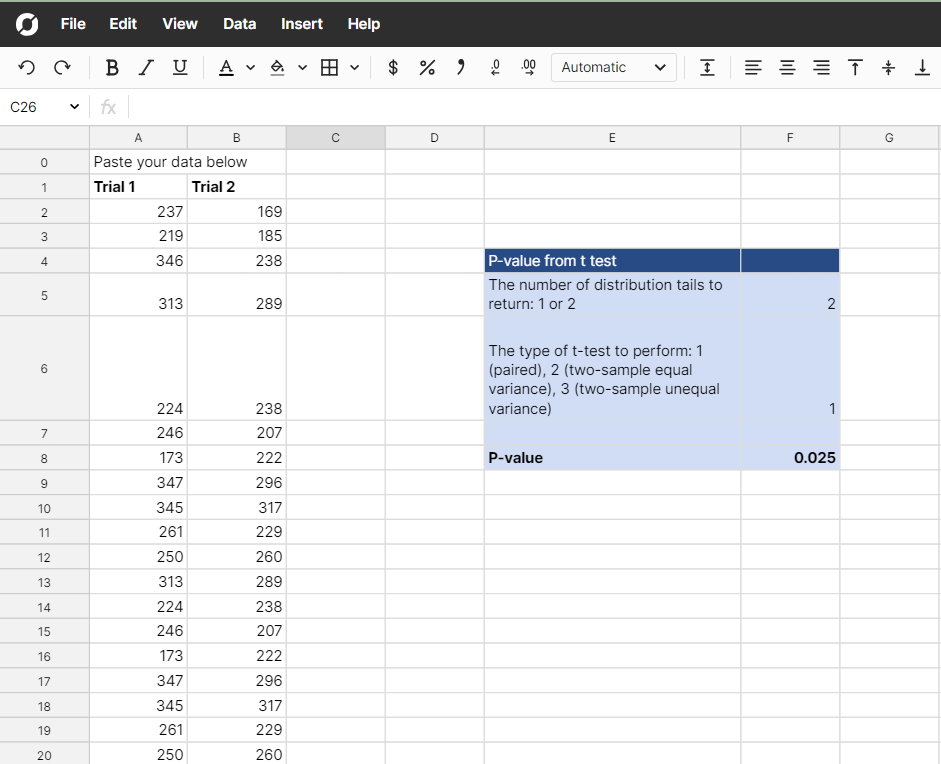Open the Insert menu
The width and height of the screenshot is (941, 764).
pos(301,23)
